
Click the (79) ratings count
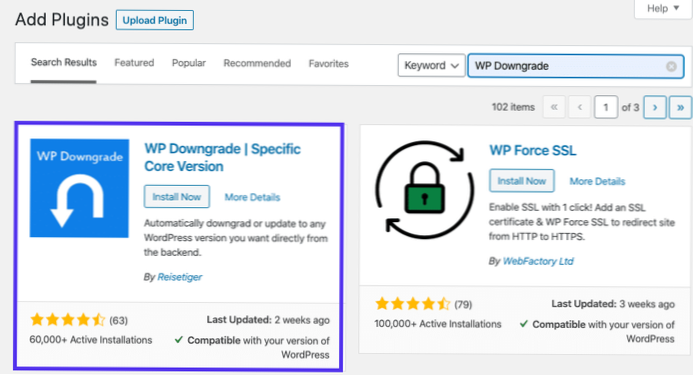click(463, 305)
